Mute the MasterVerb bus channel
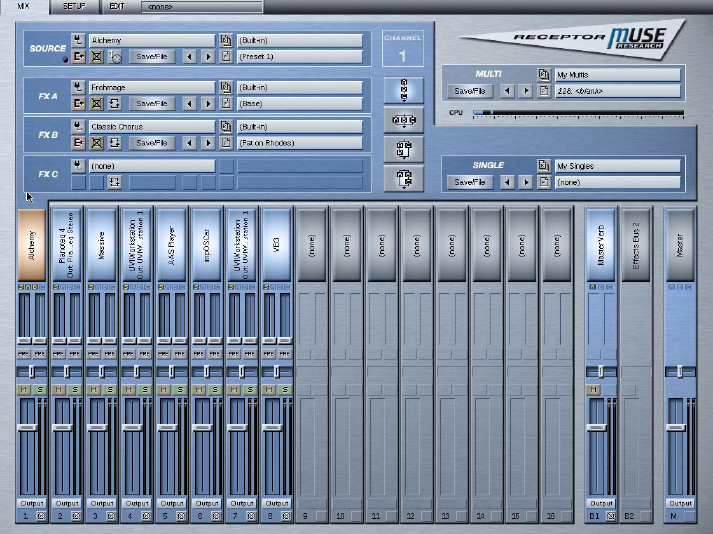The image size is (713, 534). click(x=593, y=389)
